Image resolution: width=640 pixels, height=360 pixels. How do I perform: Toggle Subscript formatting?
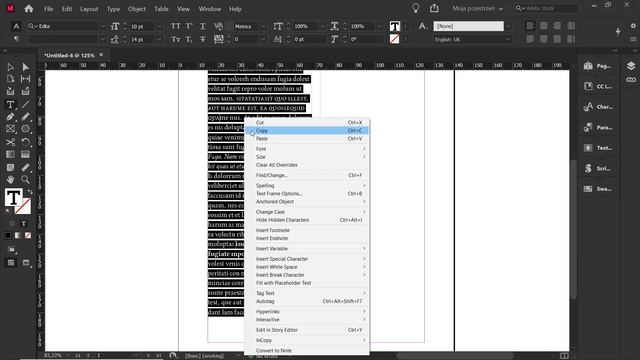pos(189,39)
